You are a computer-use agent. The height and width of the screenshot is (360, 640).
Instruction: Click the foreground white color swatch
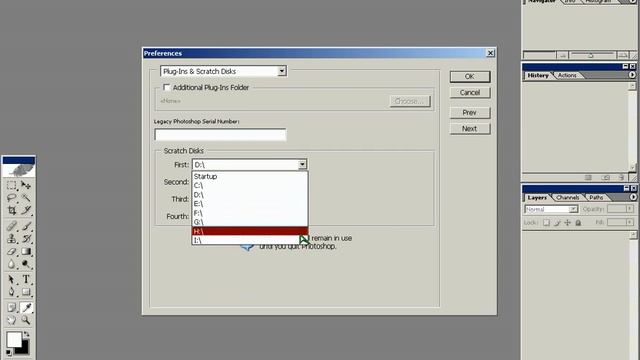[x=13, y=339]
